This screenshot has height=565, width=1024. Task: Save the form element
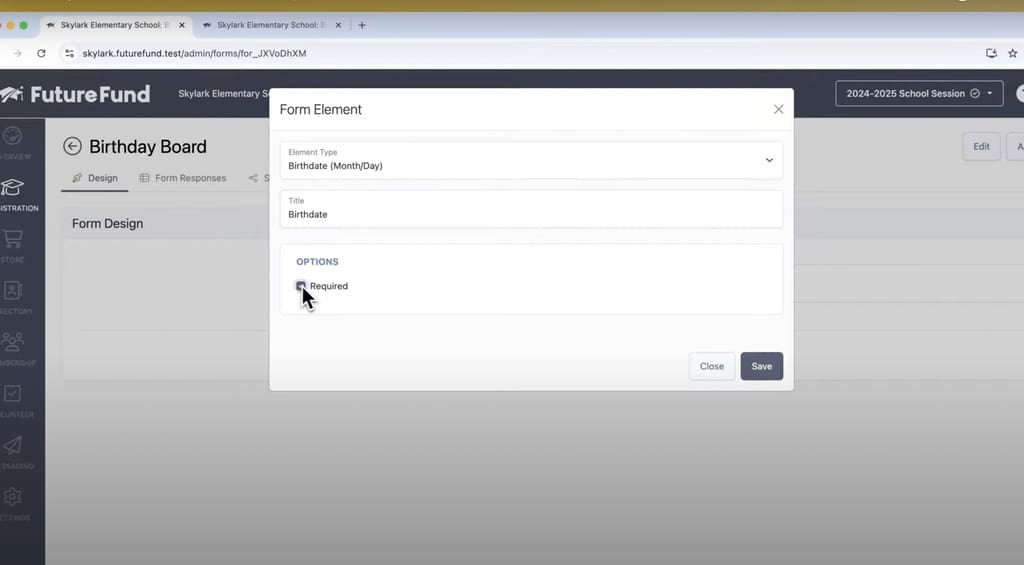pos(761,366)
